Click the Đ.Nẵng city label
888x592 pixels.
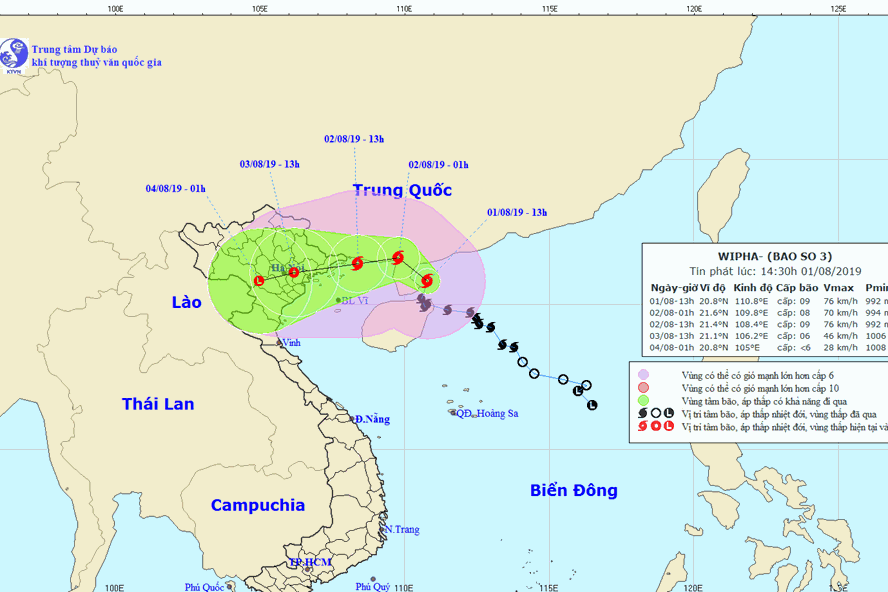click(x=373, y=419)
